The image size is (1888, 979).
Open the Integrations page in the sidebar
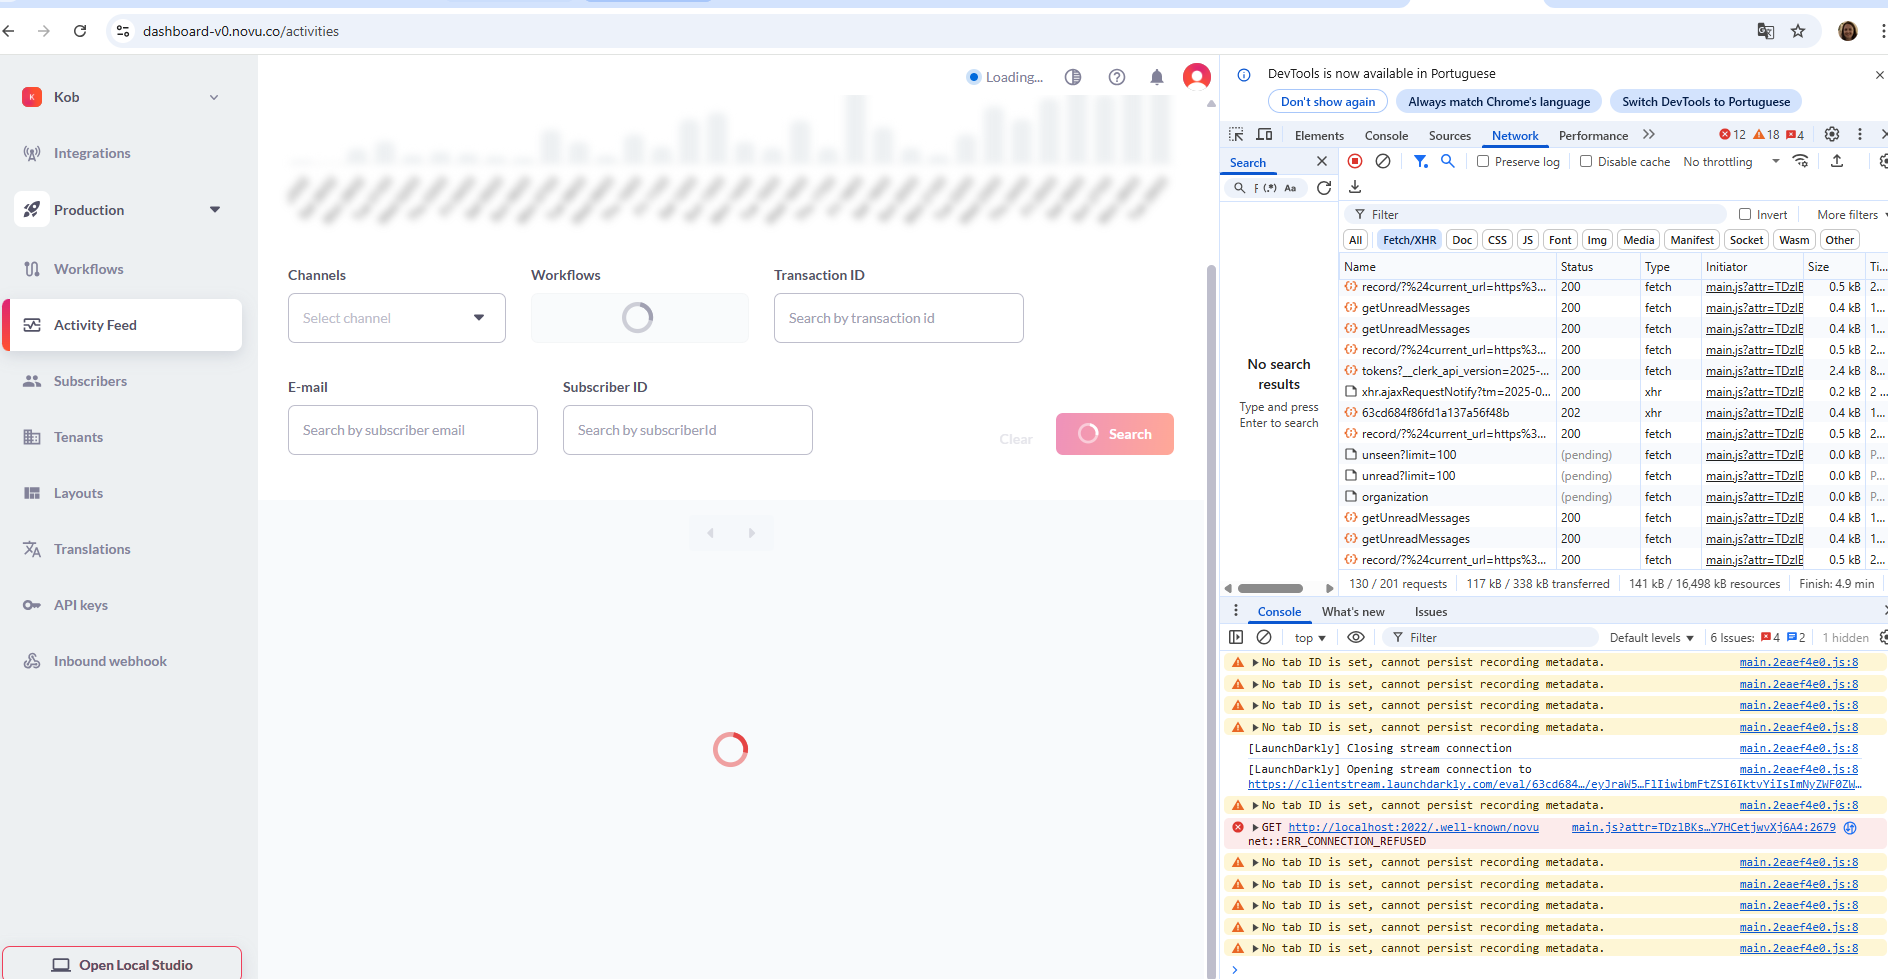point(92,153)
